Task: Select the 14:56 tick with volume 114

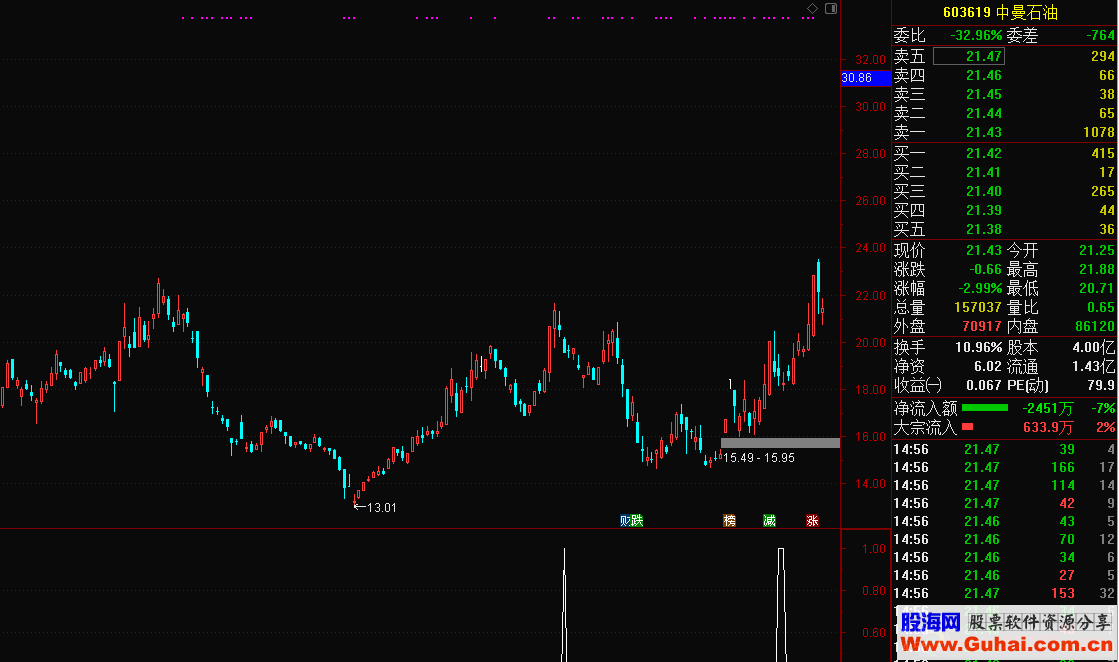Action: pyautogui.click(x=1004, y=485)
